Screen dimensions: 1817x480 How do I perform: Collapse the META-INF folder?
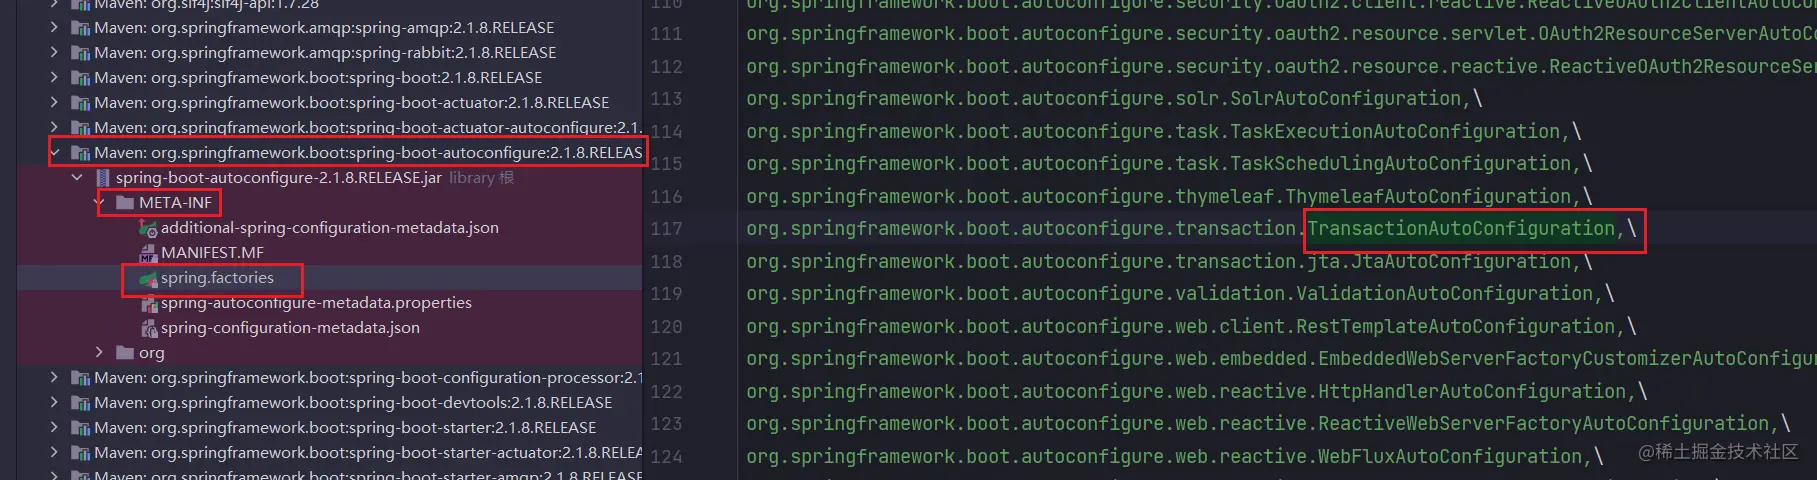click(x=99, y=203)
